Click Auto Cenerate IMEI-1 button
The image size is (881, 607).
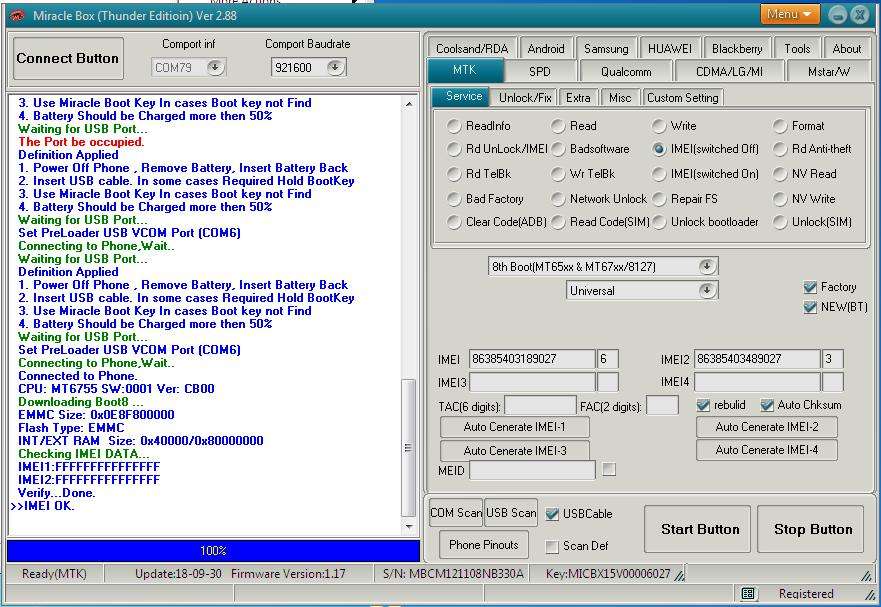515,427
